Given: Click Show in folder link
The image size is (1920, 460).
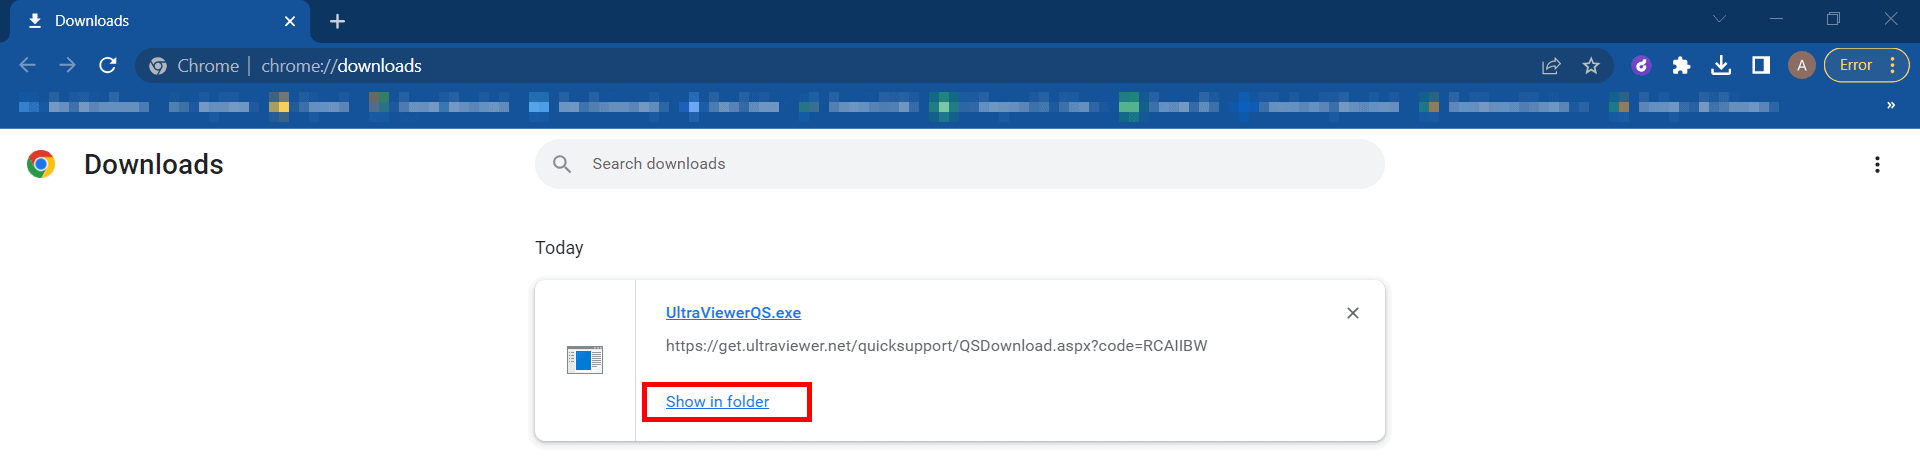Looking at the screenshot, I should tap(717, 402).
